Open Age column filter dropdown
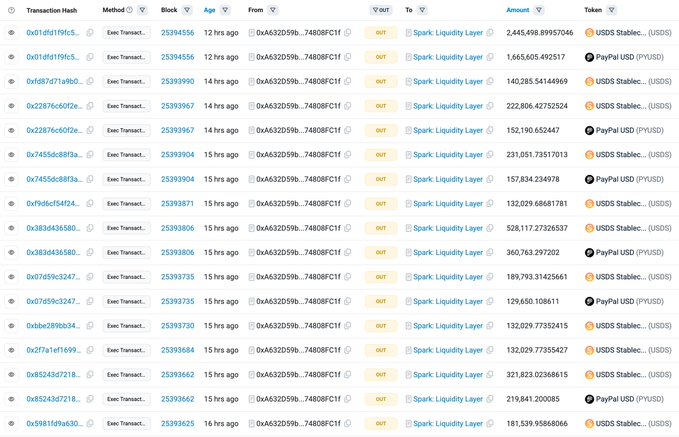Image resolution: width=679 pixels, height=437 pixels. click(225, 10)
